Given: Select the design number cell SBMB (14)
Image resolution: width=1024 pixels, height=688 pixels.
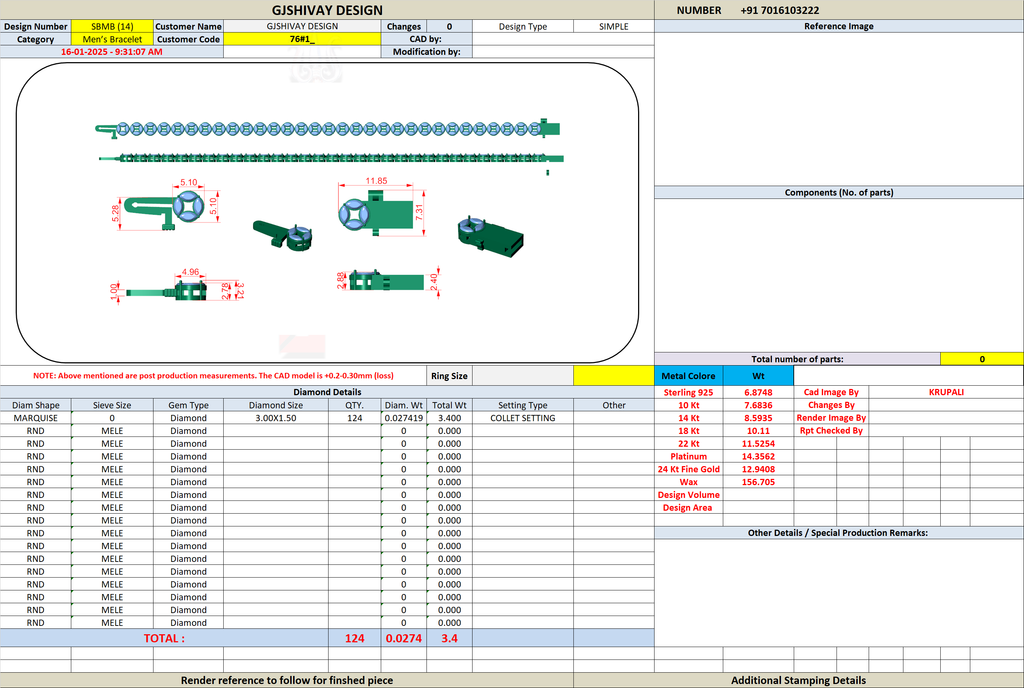Looking at the screenshot, I should (112, 26).
